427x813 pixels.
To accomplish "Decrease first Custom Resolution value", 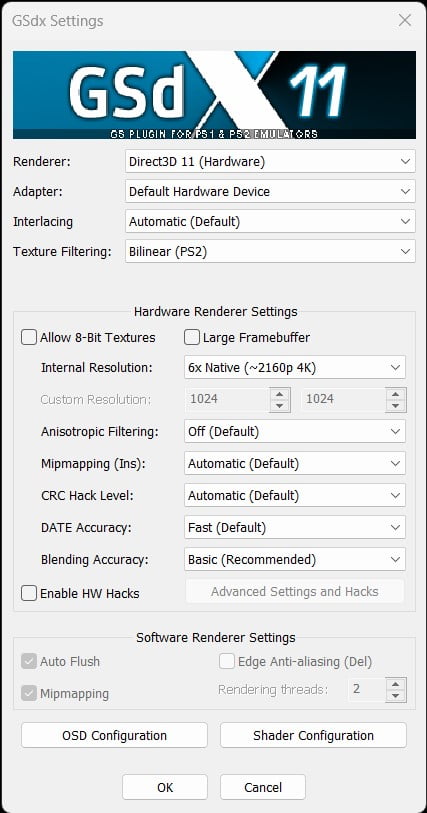I will pyautogui.click(x=280, y=405).
